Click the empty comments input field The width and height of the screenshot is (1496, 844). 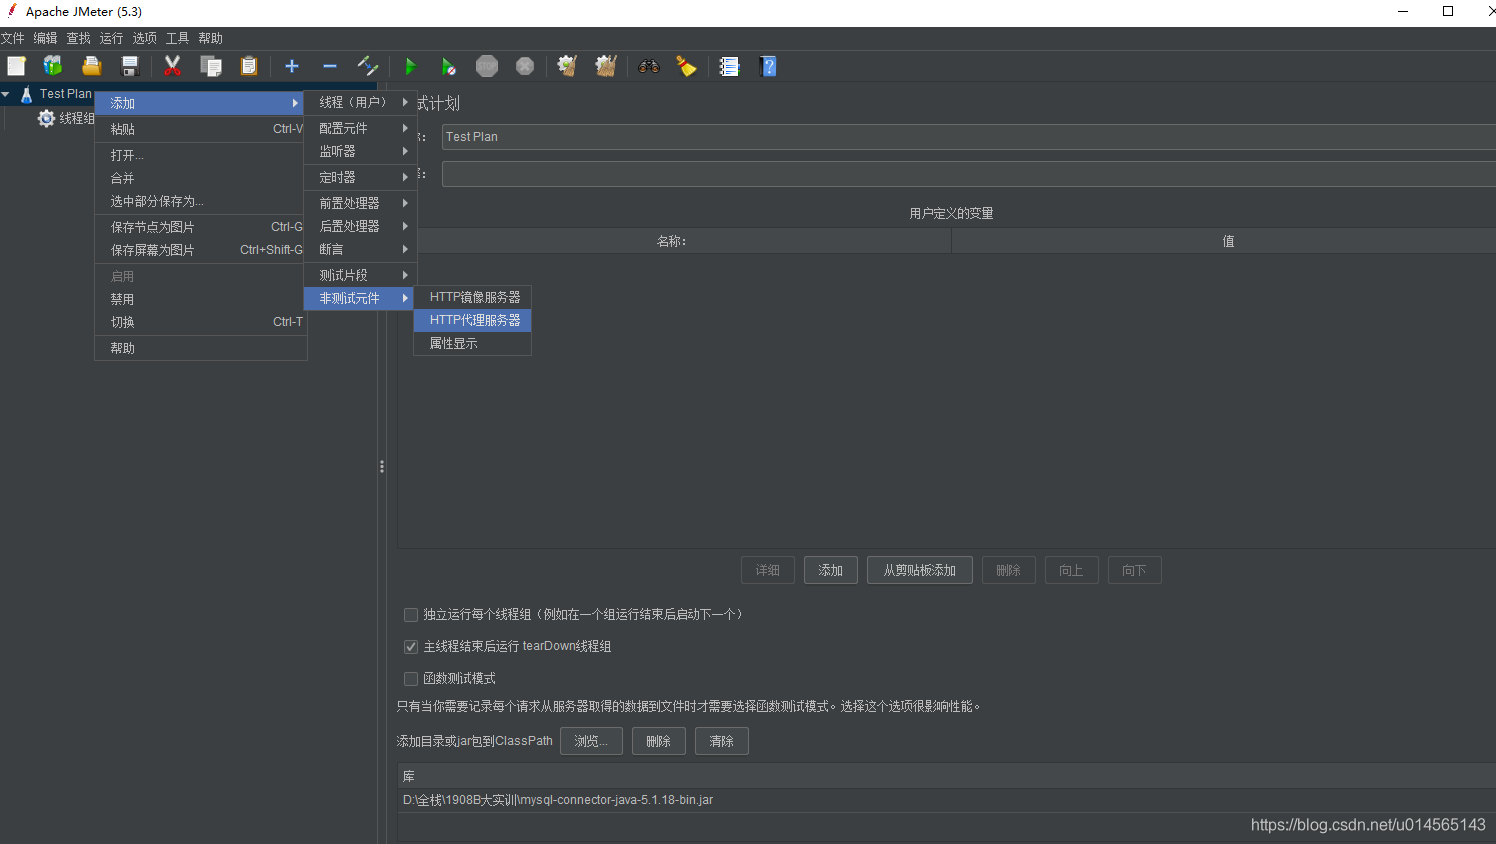(x=968, y=174)
